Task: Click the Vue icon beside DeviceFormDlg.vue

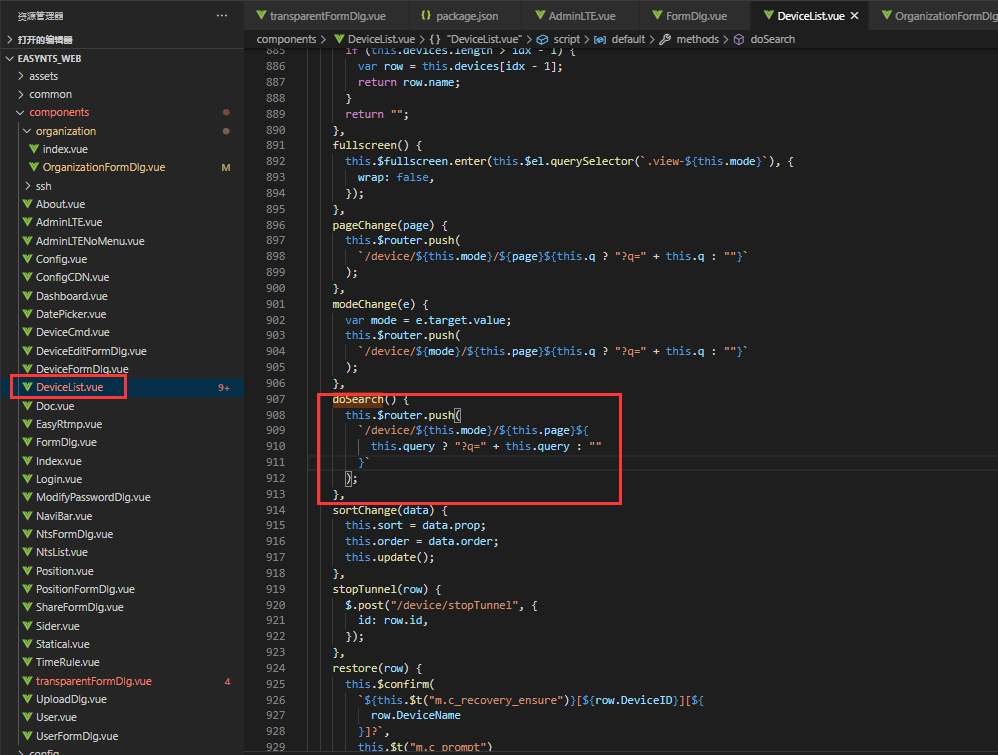Action: pyautogui.click(x=27, y=369)
